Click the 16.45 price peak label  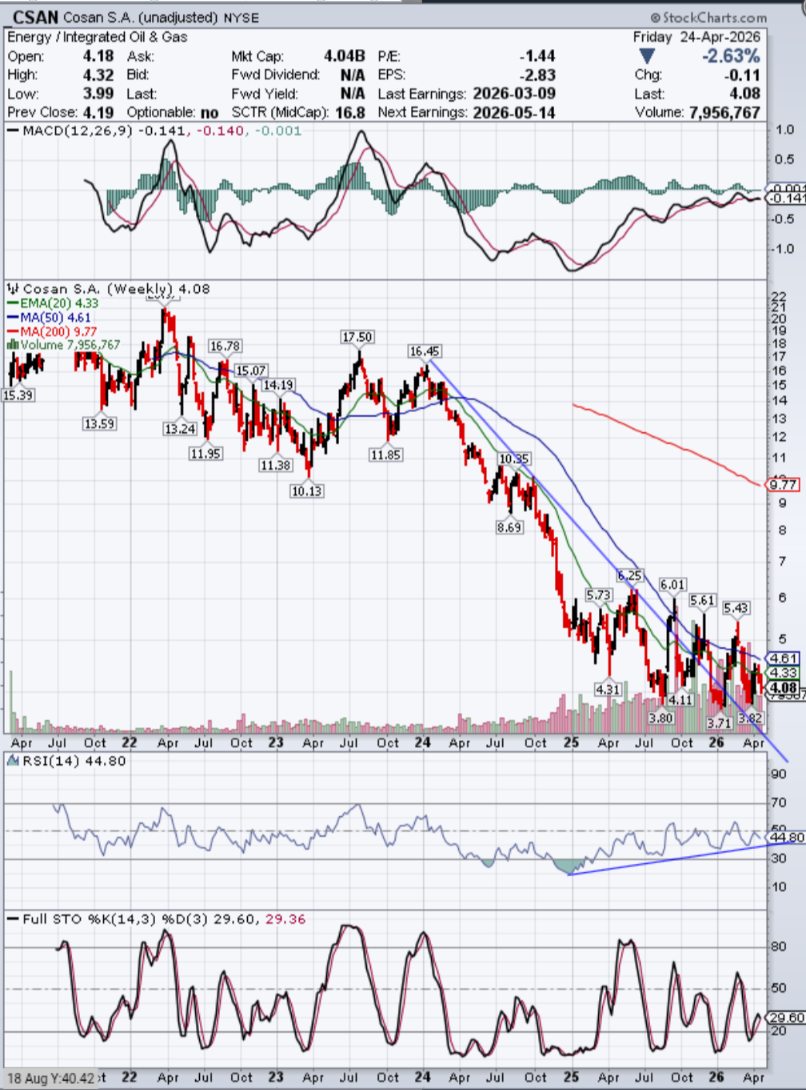click(x=424, y=352)
